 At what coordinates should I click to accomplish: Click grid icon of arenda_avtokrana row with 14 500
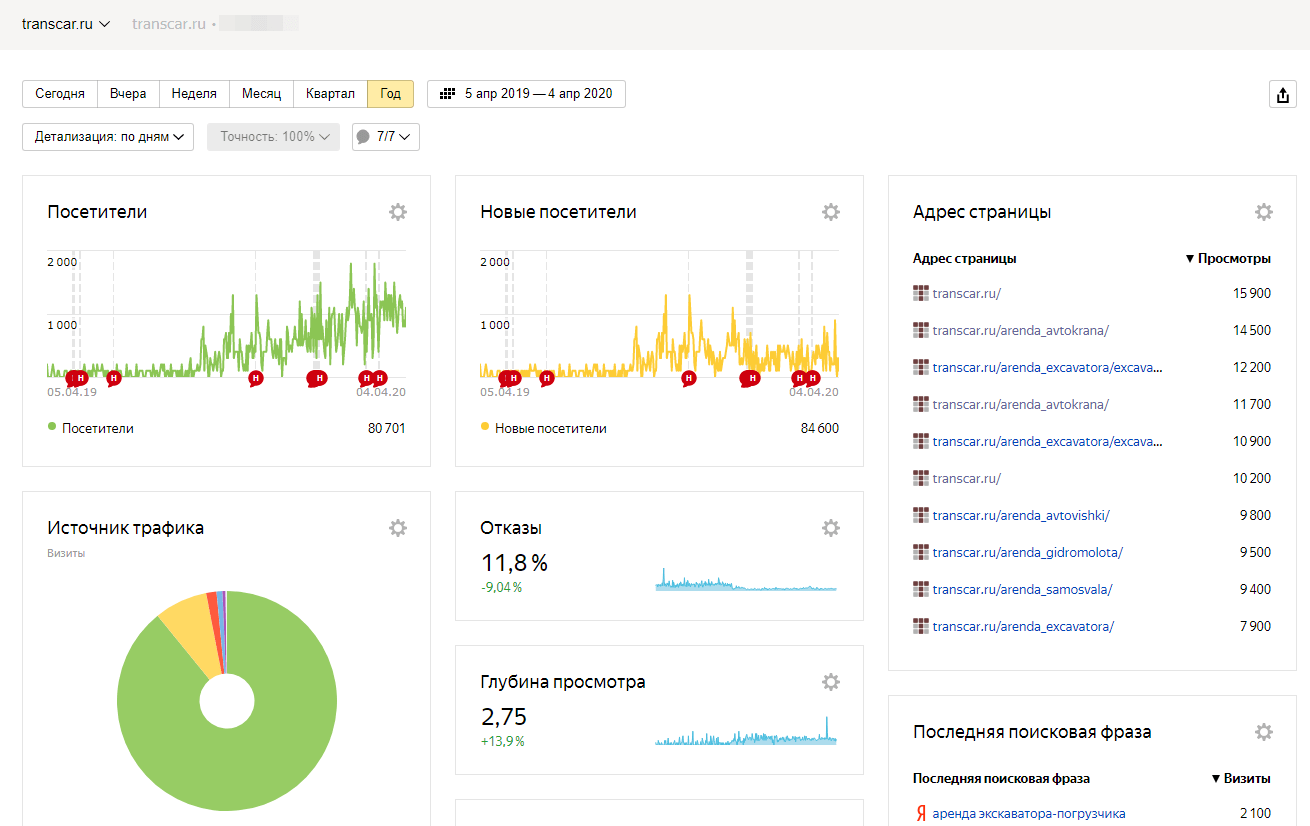coord(921,331)
